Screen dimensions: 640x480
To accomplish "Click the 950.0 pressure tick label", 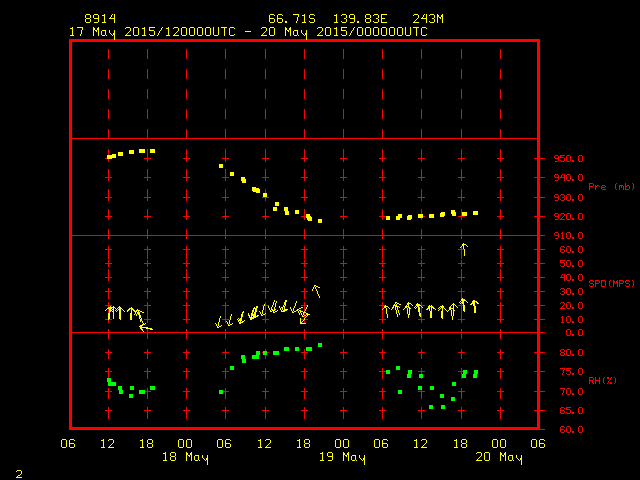I will (x=567, y=158).
